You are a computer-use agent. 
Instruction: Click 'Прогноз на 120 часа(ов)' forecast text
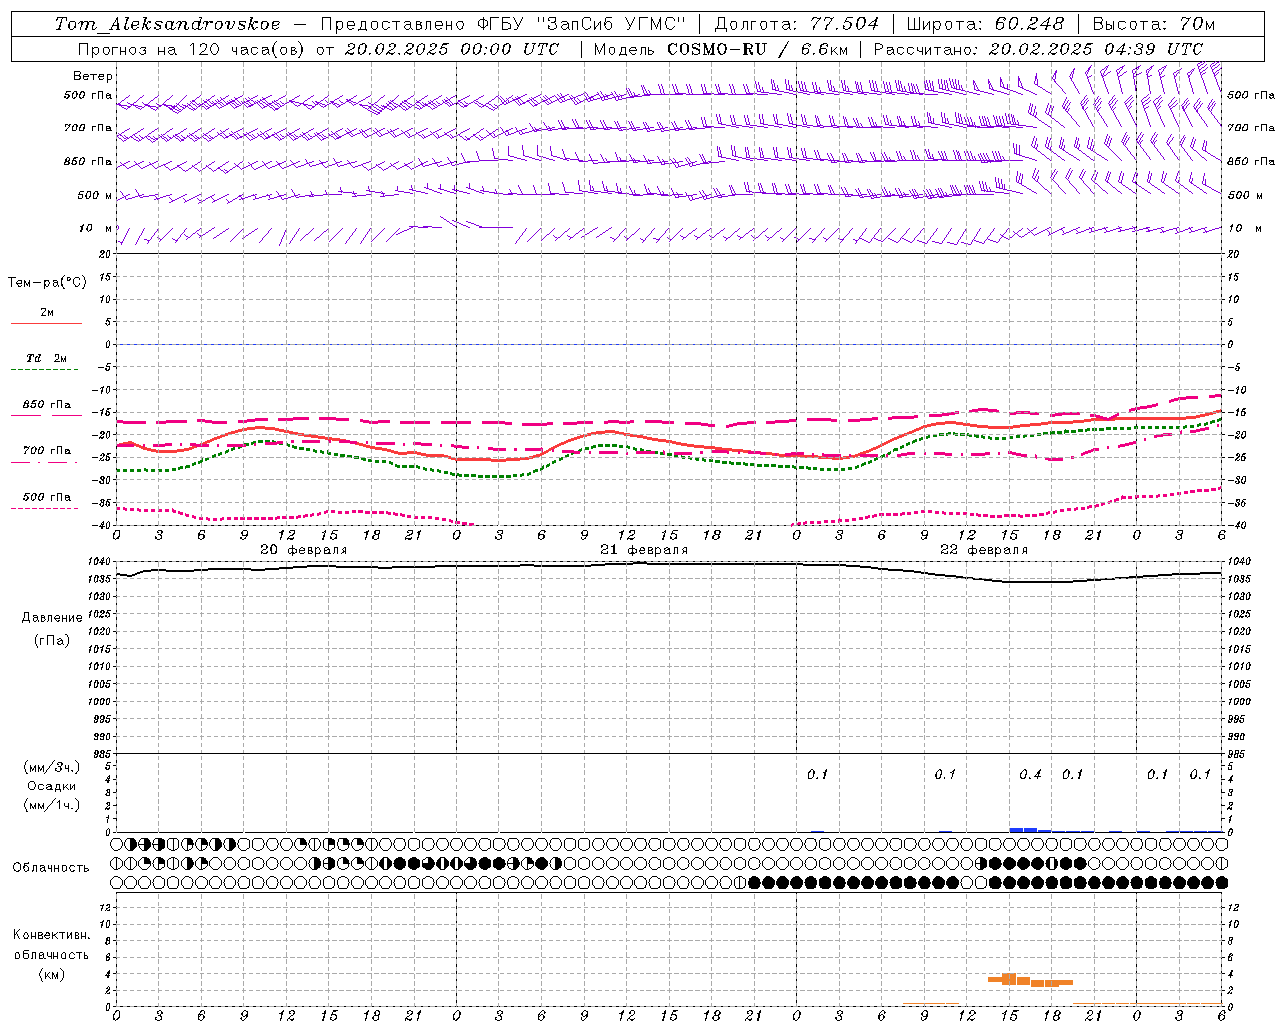pos(192,49)
